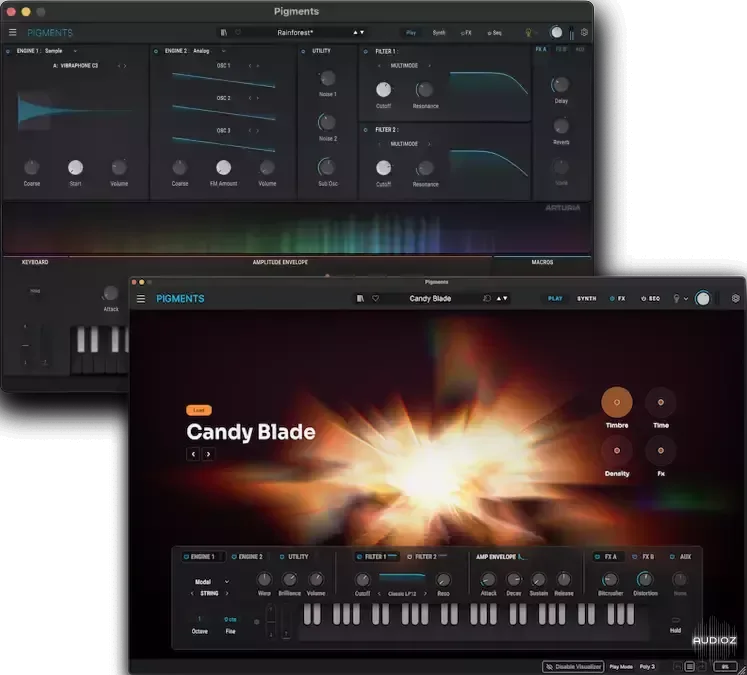Expand the Modal engine type dropdown
The height and width of the screenshot is (675, 747).
[227, 582]
